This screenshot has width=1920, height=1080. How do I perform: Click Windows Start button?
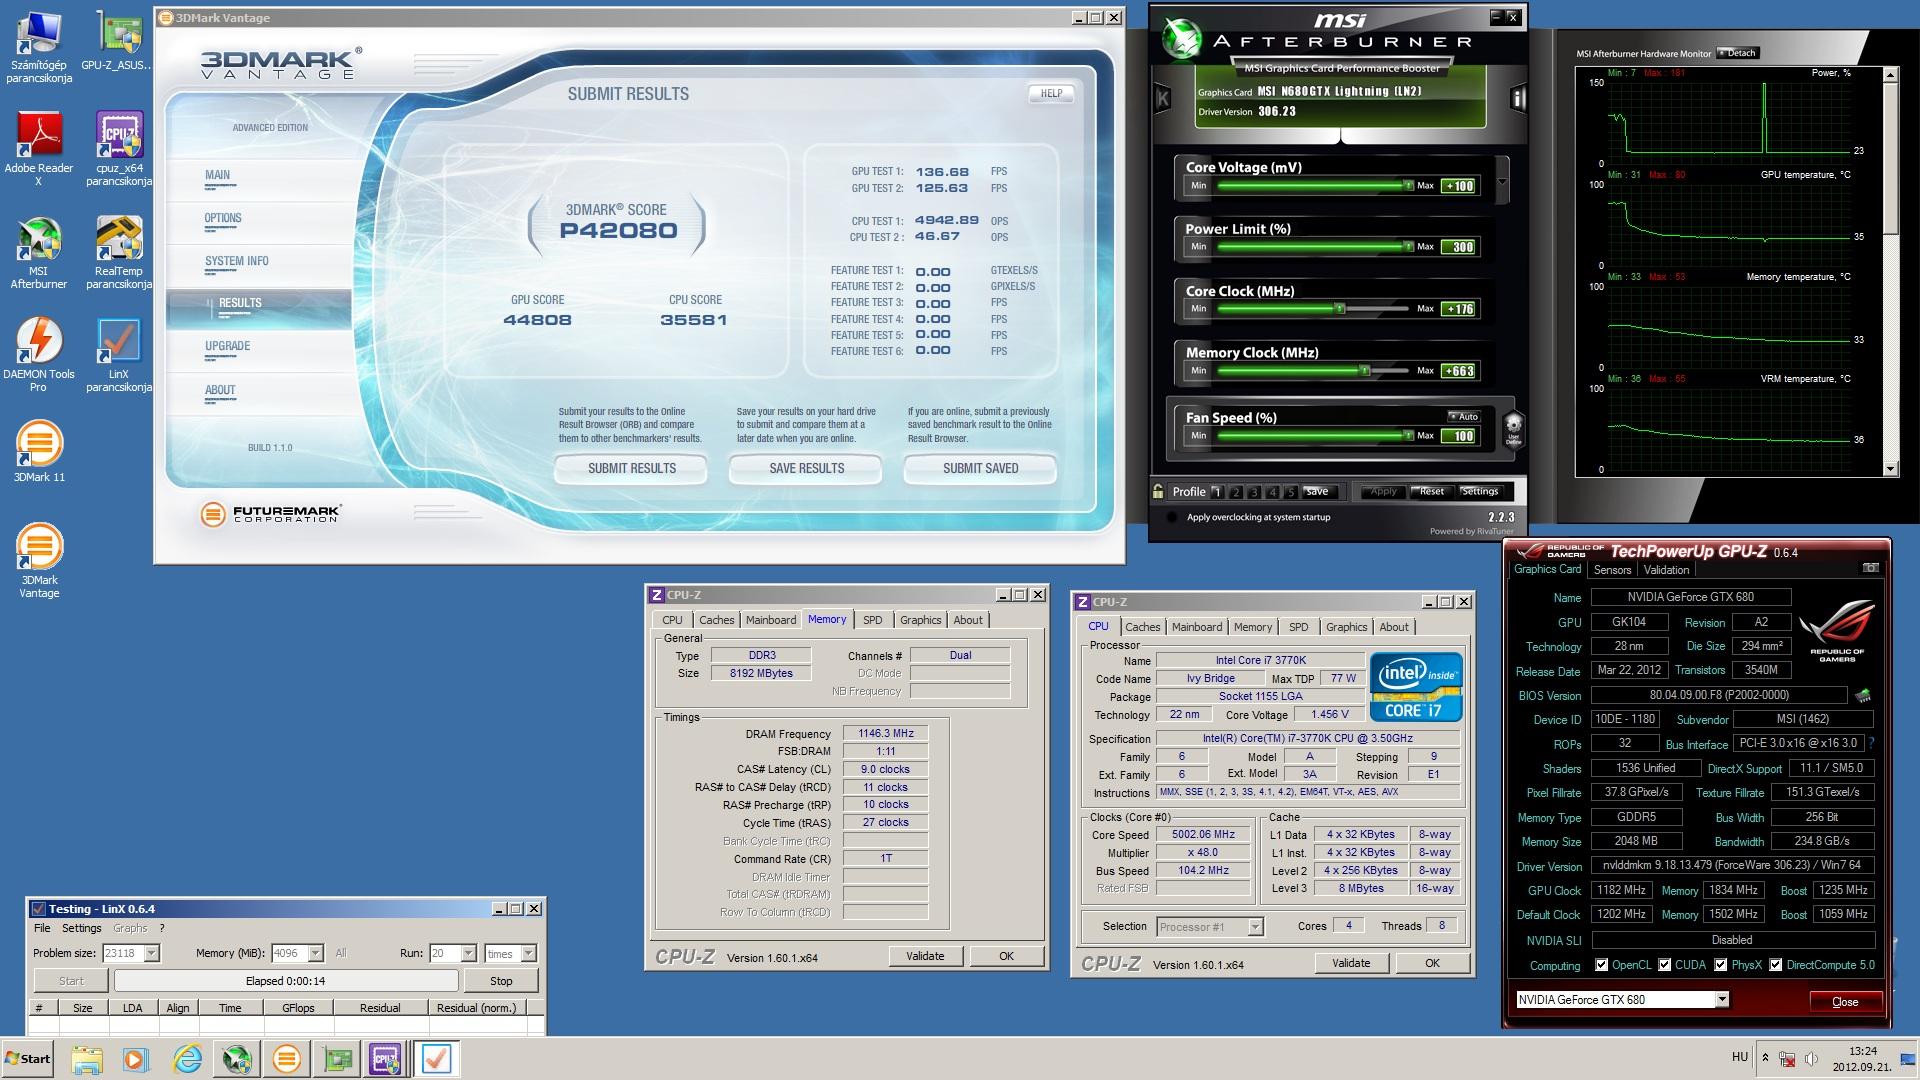click(27, 1059)
